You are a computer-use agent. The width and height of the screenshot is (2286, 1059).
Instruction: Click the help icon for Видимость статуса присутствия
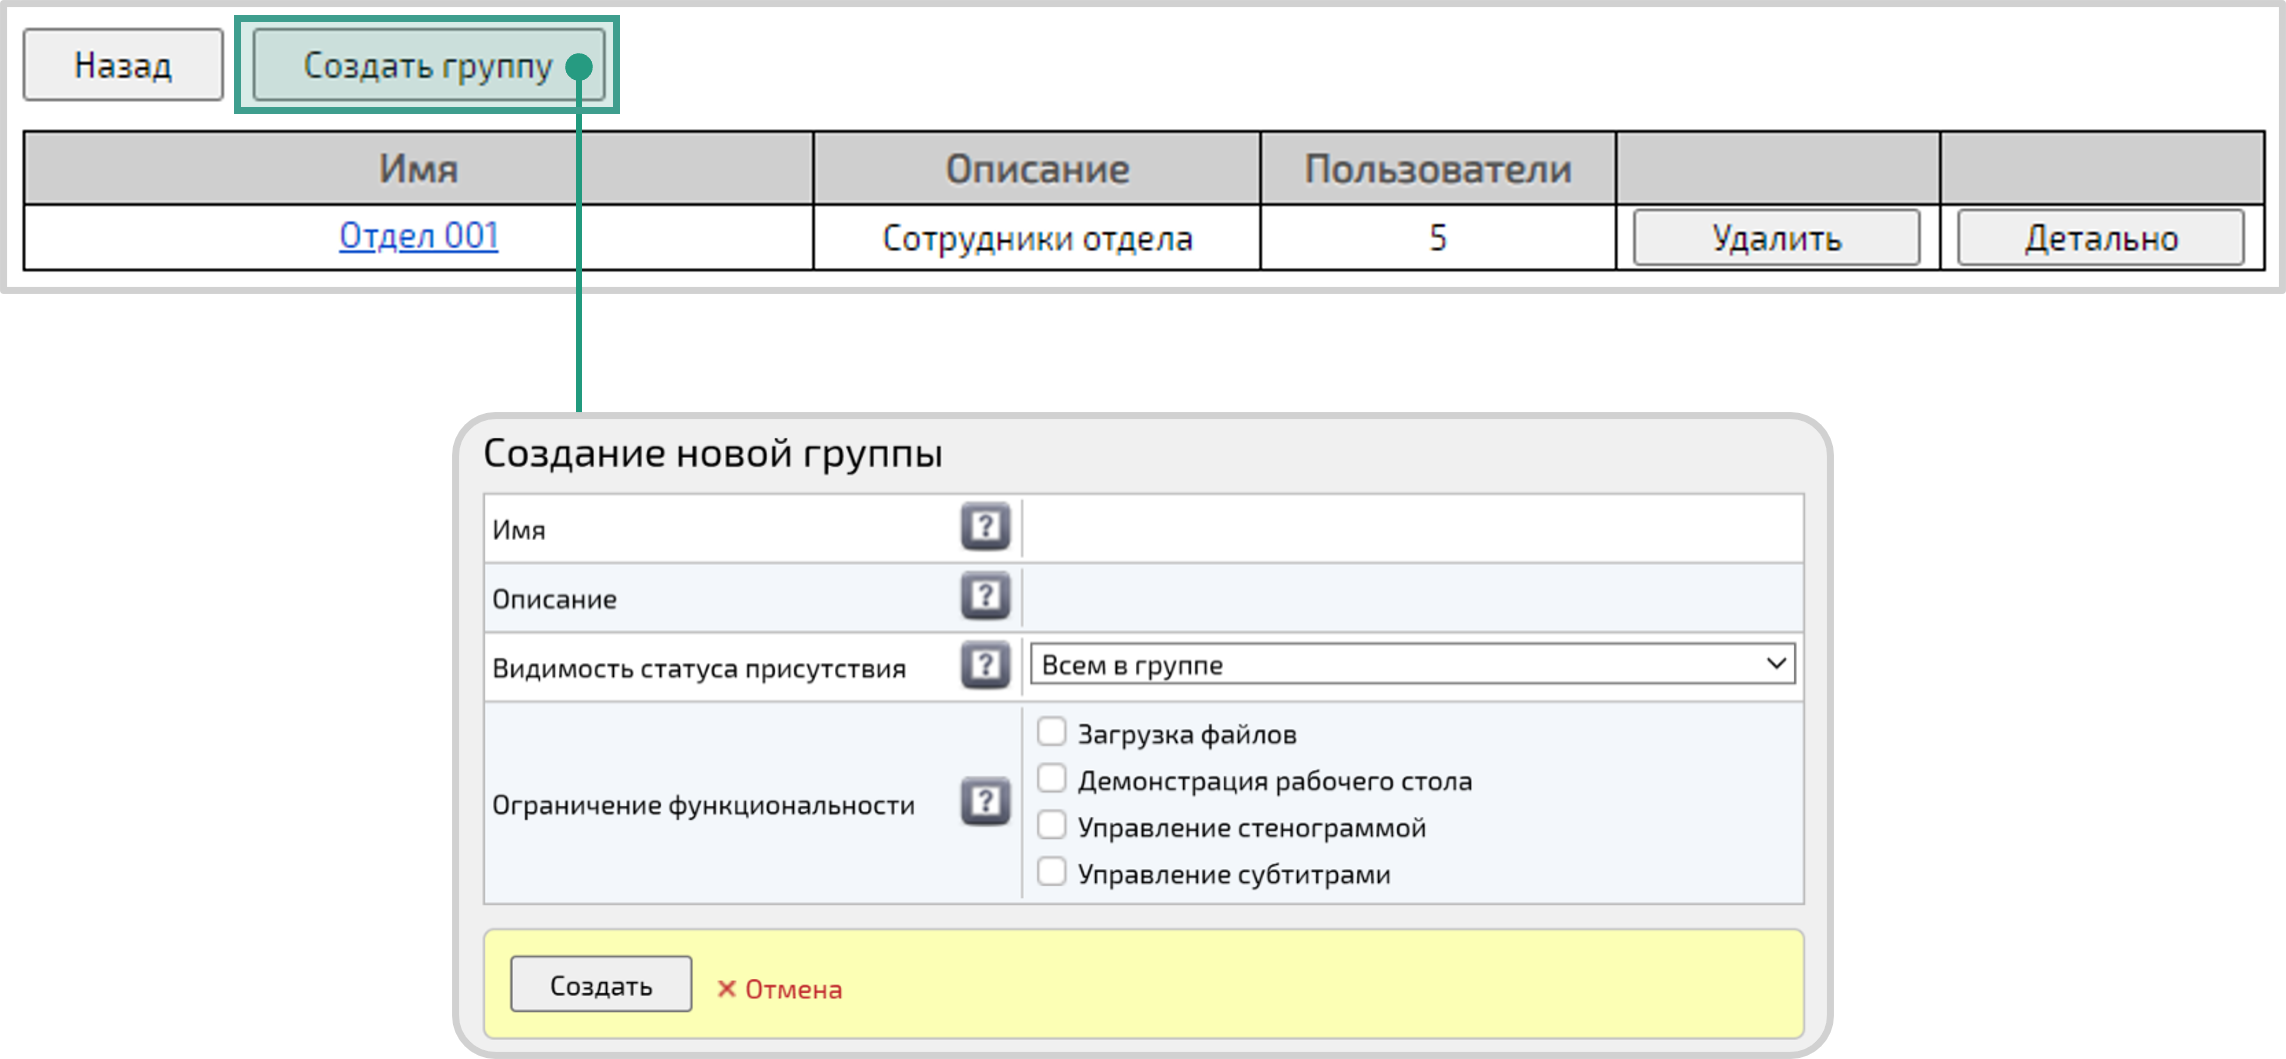coord(987,664)
